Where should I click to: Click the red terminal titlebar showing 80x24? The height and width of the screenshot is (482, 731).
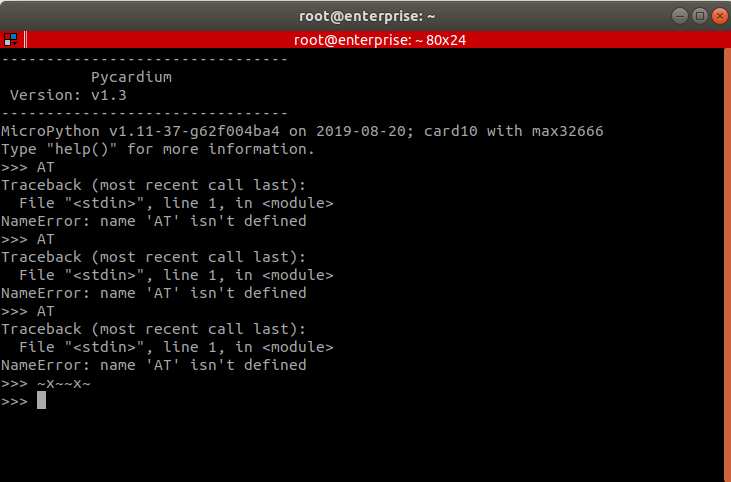(x=380, y=41)
